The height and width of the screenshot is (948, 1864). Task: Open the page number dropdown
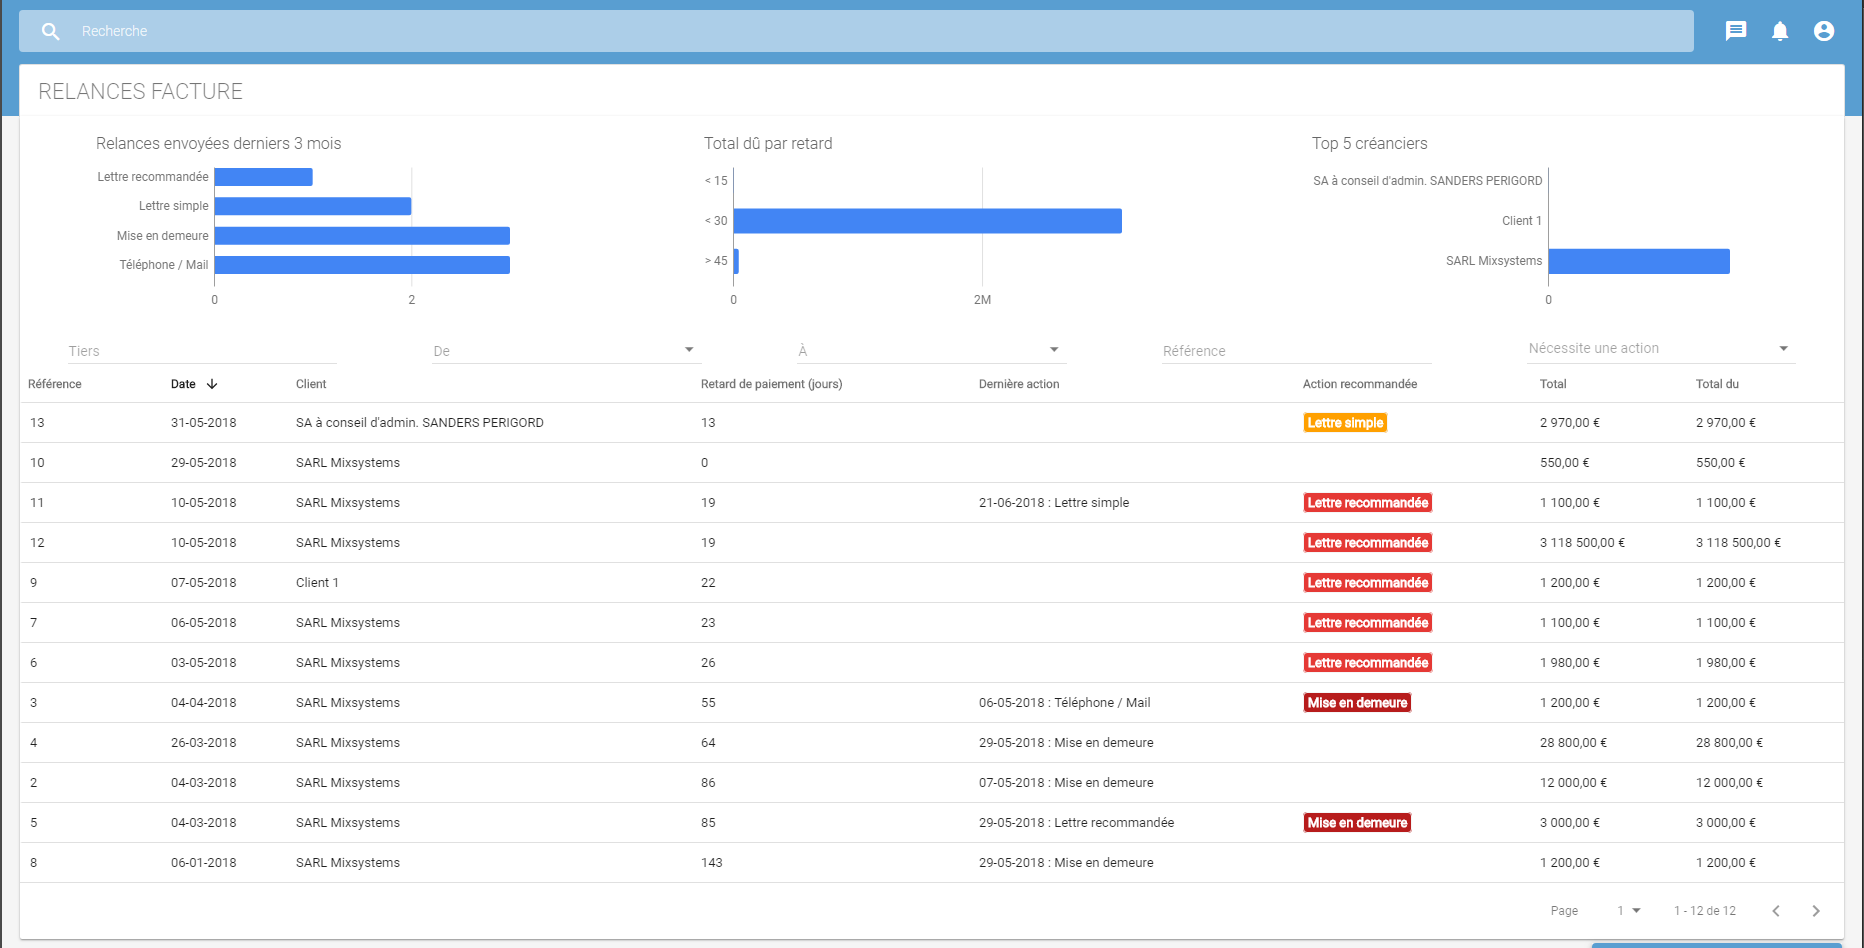tap(1629, 911)
